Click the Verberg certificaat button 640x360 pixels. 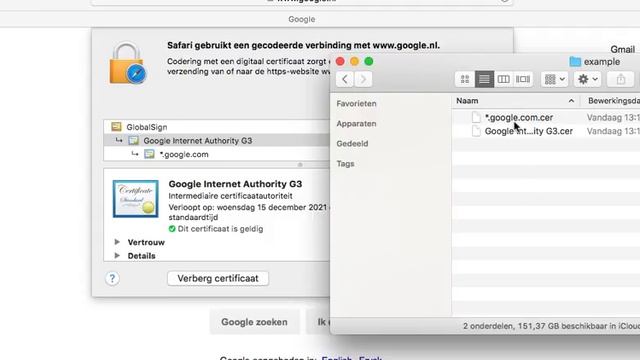pos(218,278)
